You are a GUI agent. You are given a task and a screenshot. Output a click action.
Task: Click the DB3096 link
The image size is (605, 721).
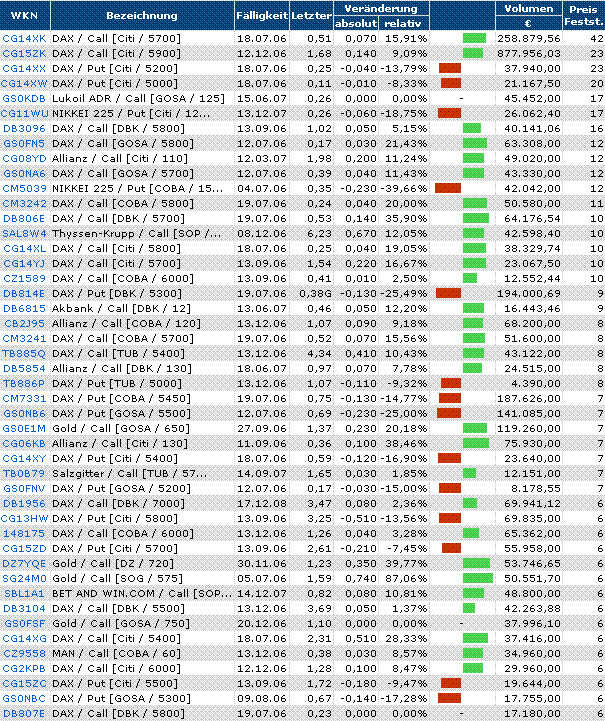24,128
